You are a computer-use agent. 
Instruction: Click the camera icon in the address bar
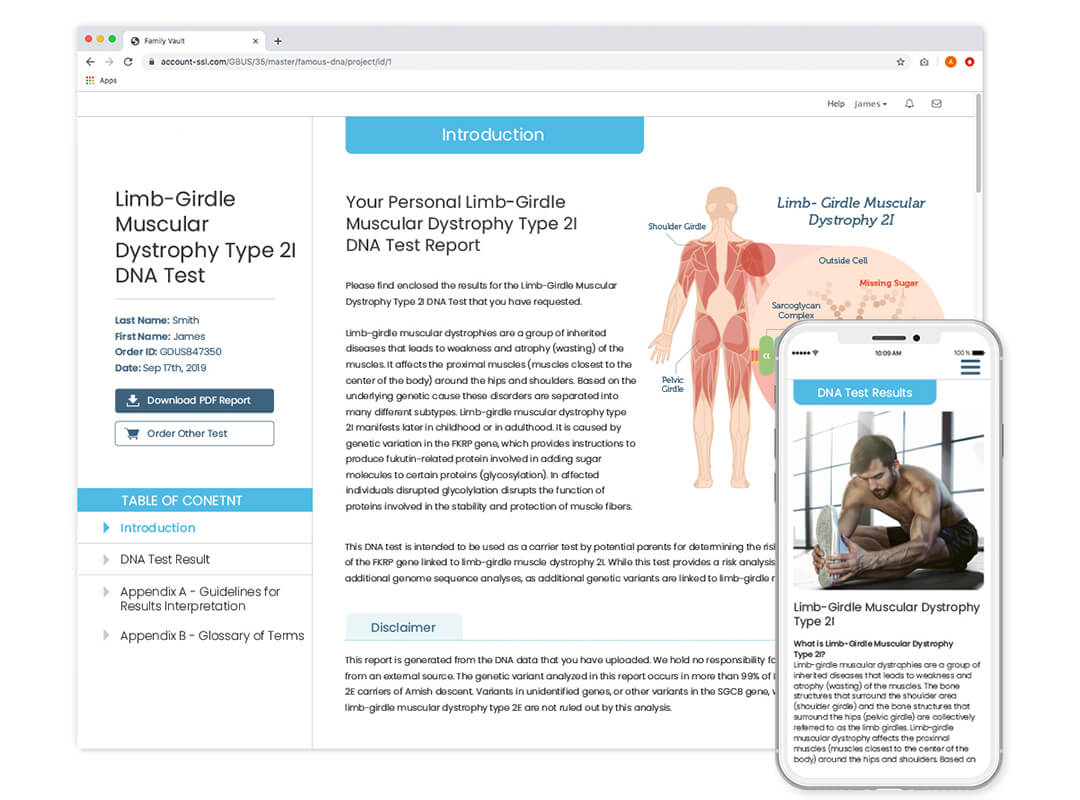coord(924,62)
